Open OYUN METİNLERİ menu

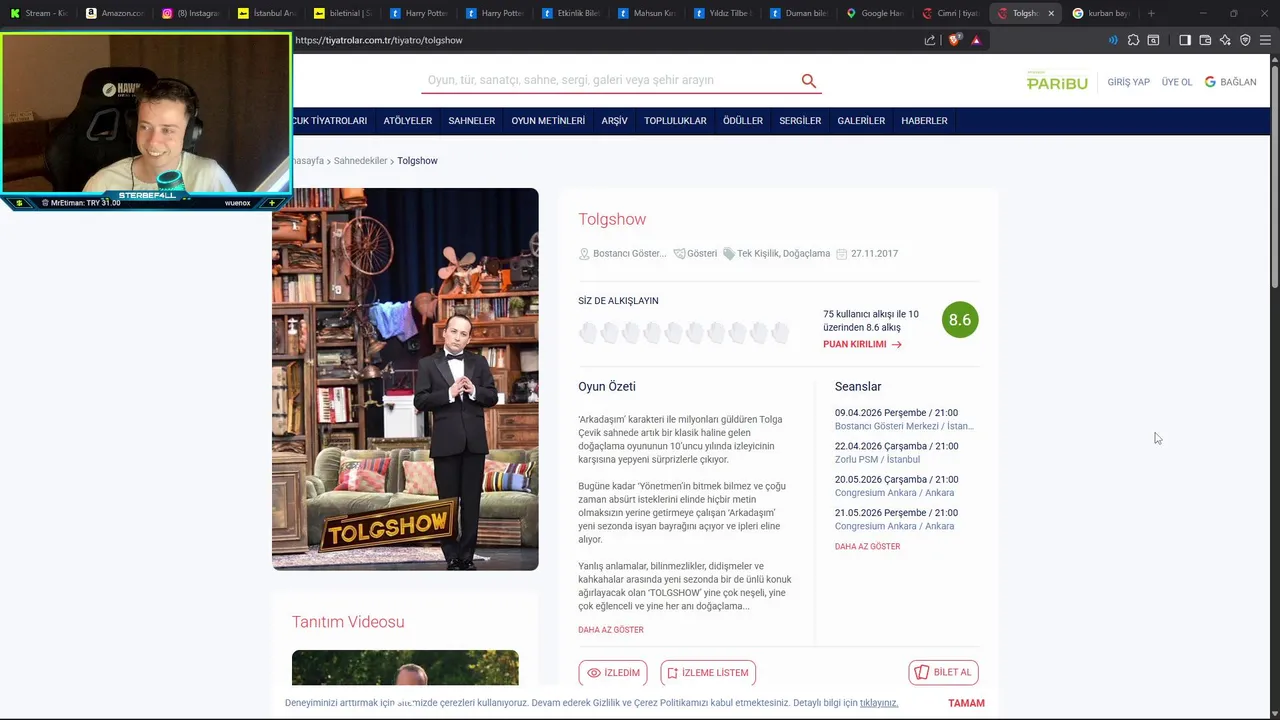point(548,121)
